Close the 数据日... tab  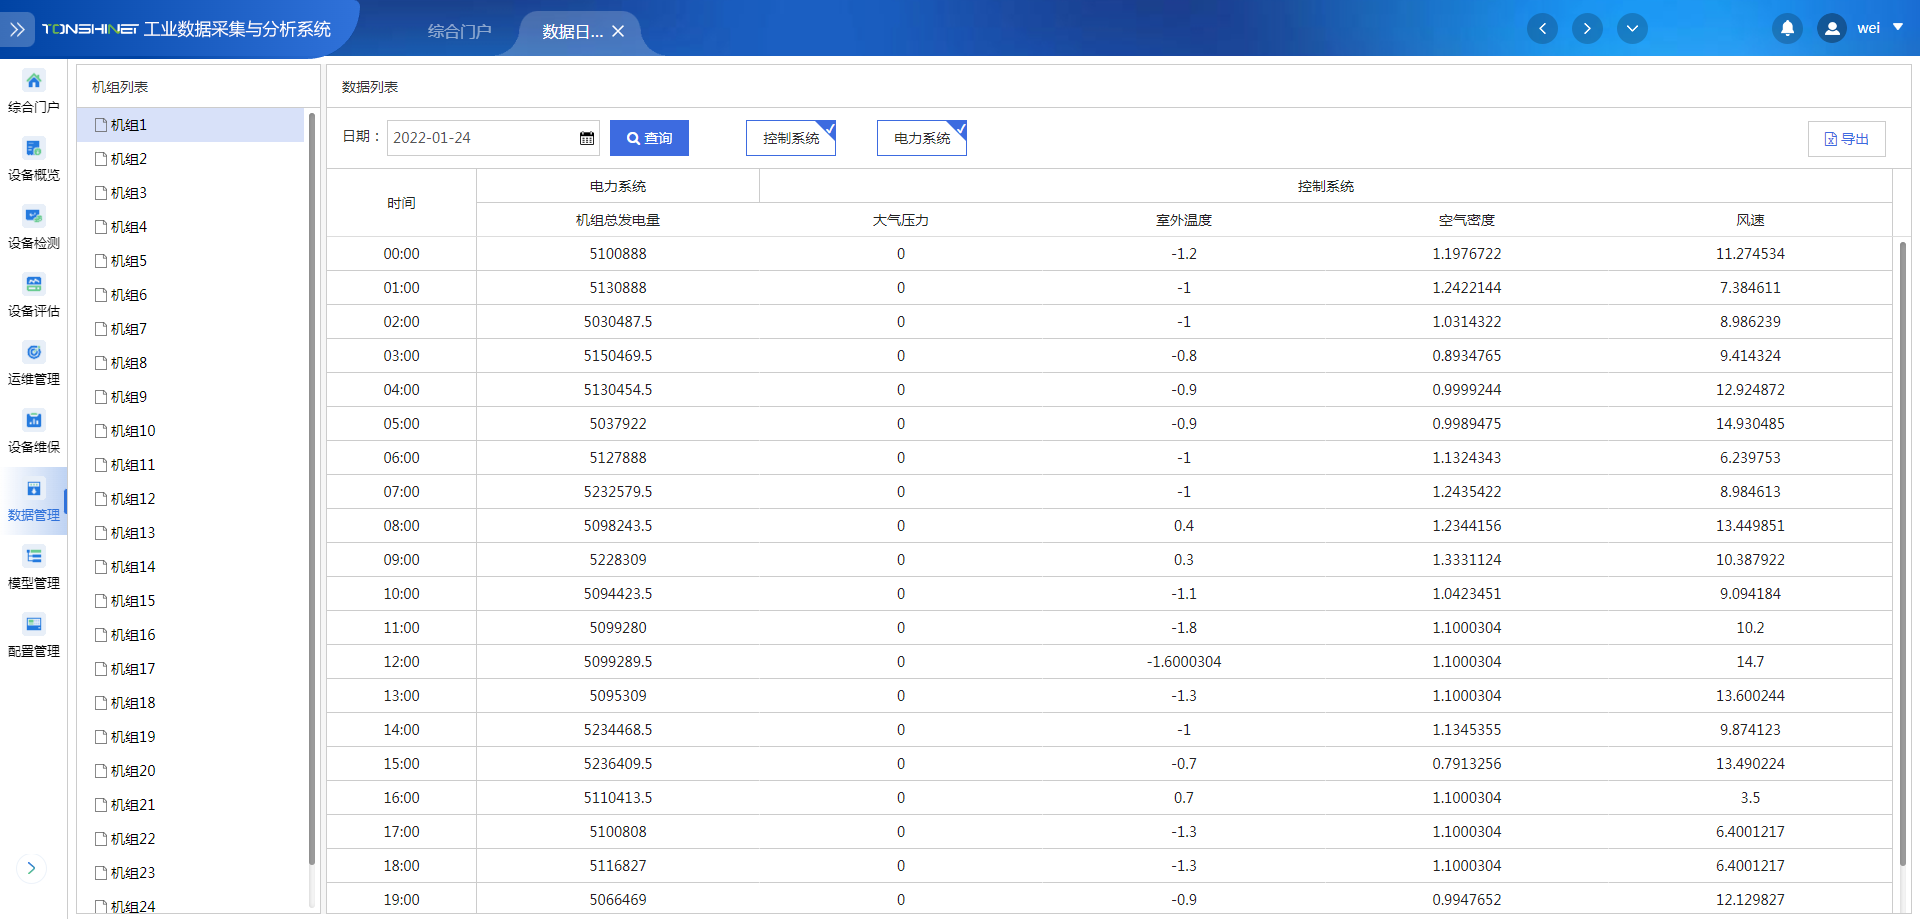click(618, 31)
